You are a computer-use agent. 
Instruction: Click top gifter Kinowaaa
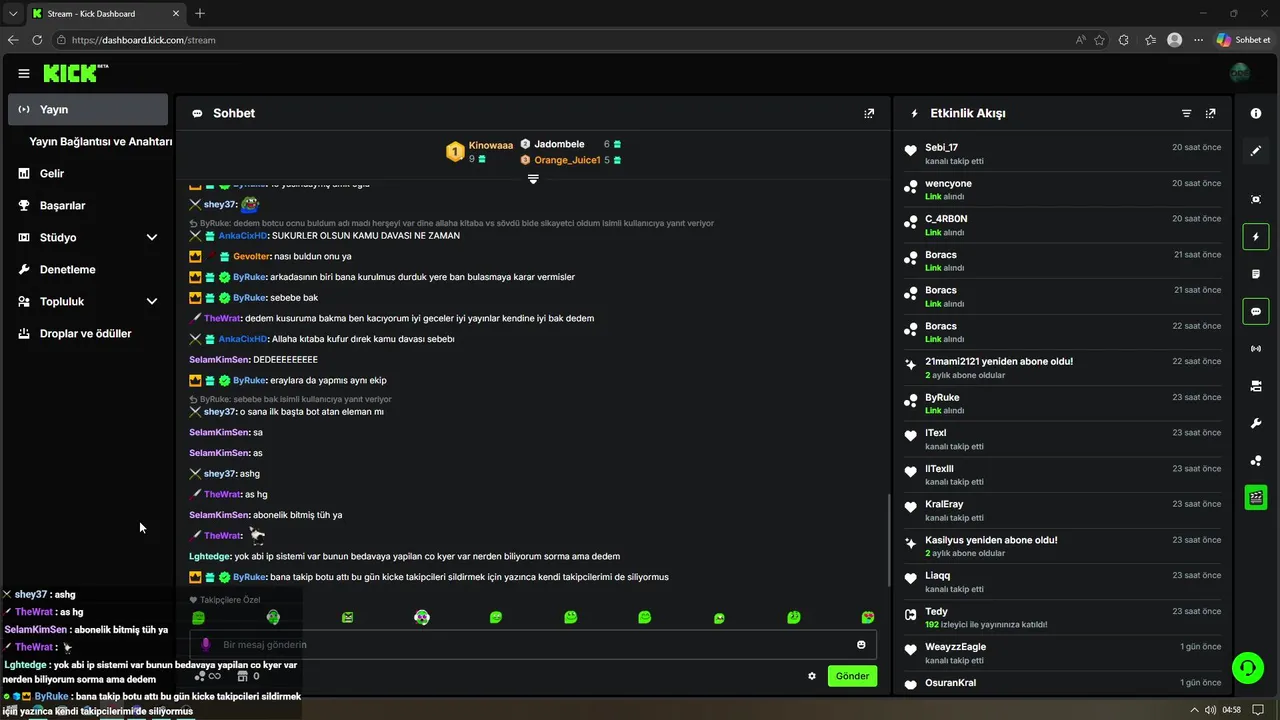pos(490,145)
